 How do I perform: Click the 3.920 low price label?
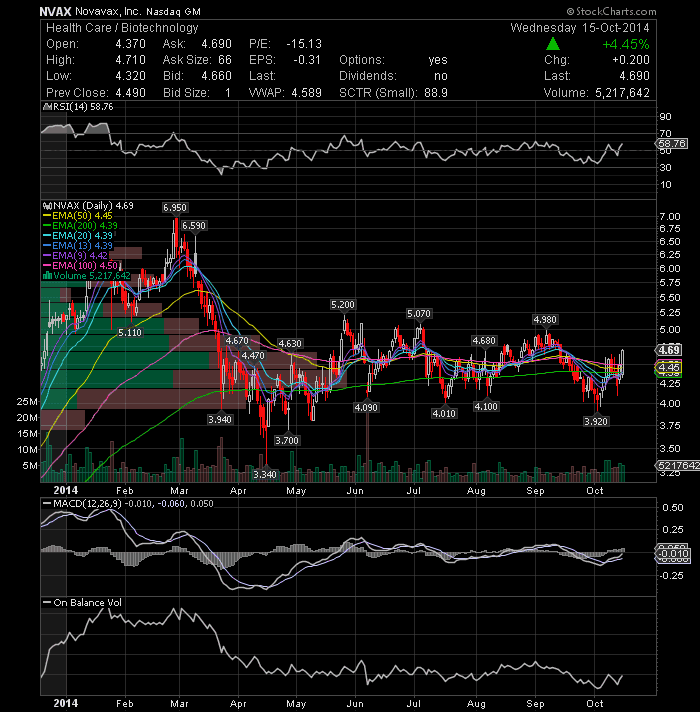[x=596, y=421]
